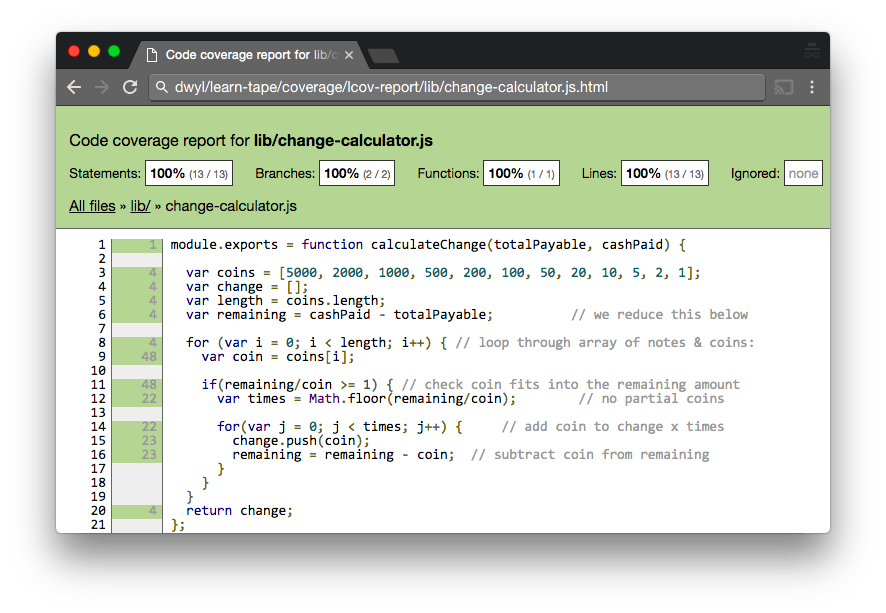Click the search magnifier in address bar
Screen dimensions: 886x613
coord(162,87)
